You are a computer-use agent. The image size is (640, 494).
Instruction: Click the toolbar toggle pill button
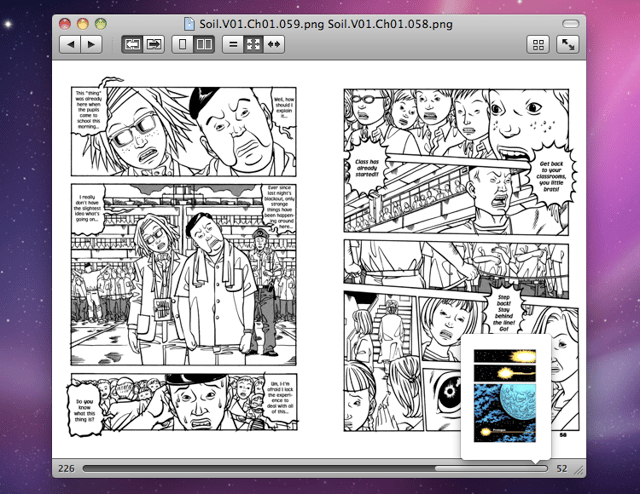[x=571, y=24]
